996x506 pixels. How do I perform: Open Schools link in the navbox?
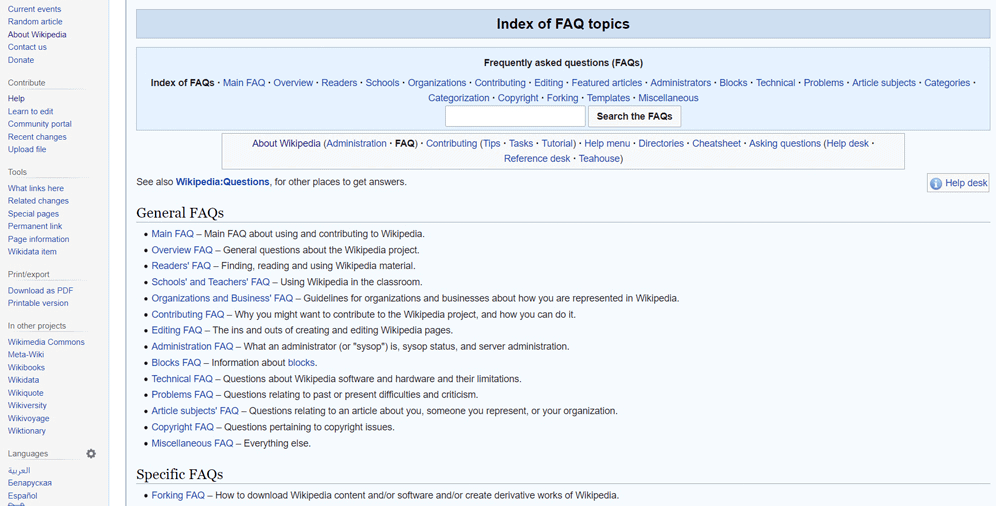[x=382, y=83]
